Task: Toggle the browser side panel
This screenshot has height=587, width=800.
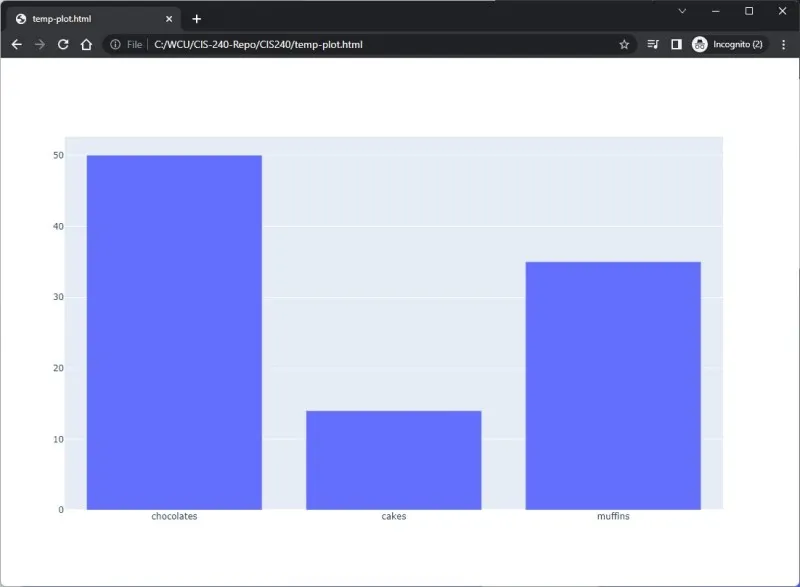Action: point(676,44)
